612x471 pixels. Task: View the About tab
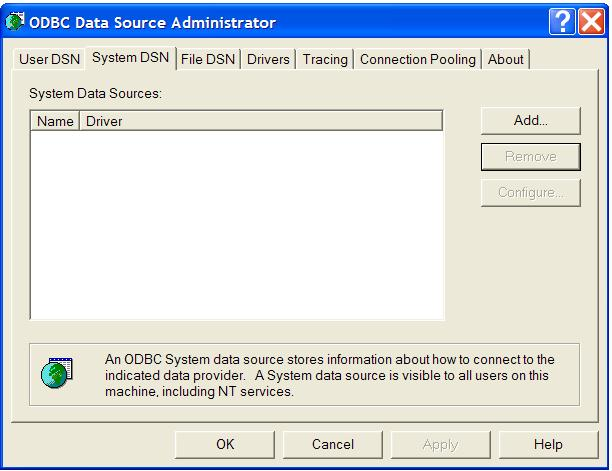(x=505, y=60)
